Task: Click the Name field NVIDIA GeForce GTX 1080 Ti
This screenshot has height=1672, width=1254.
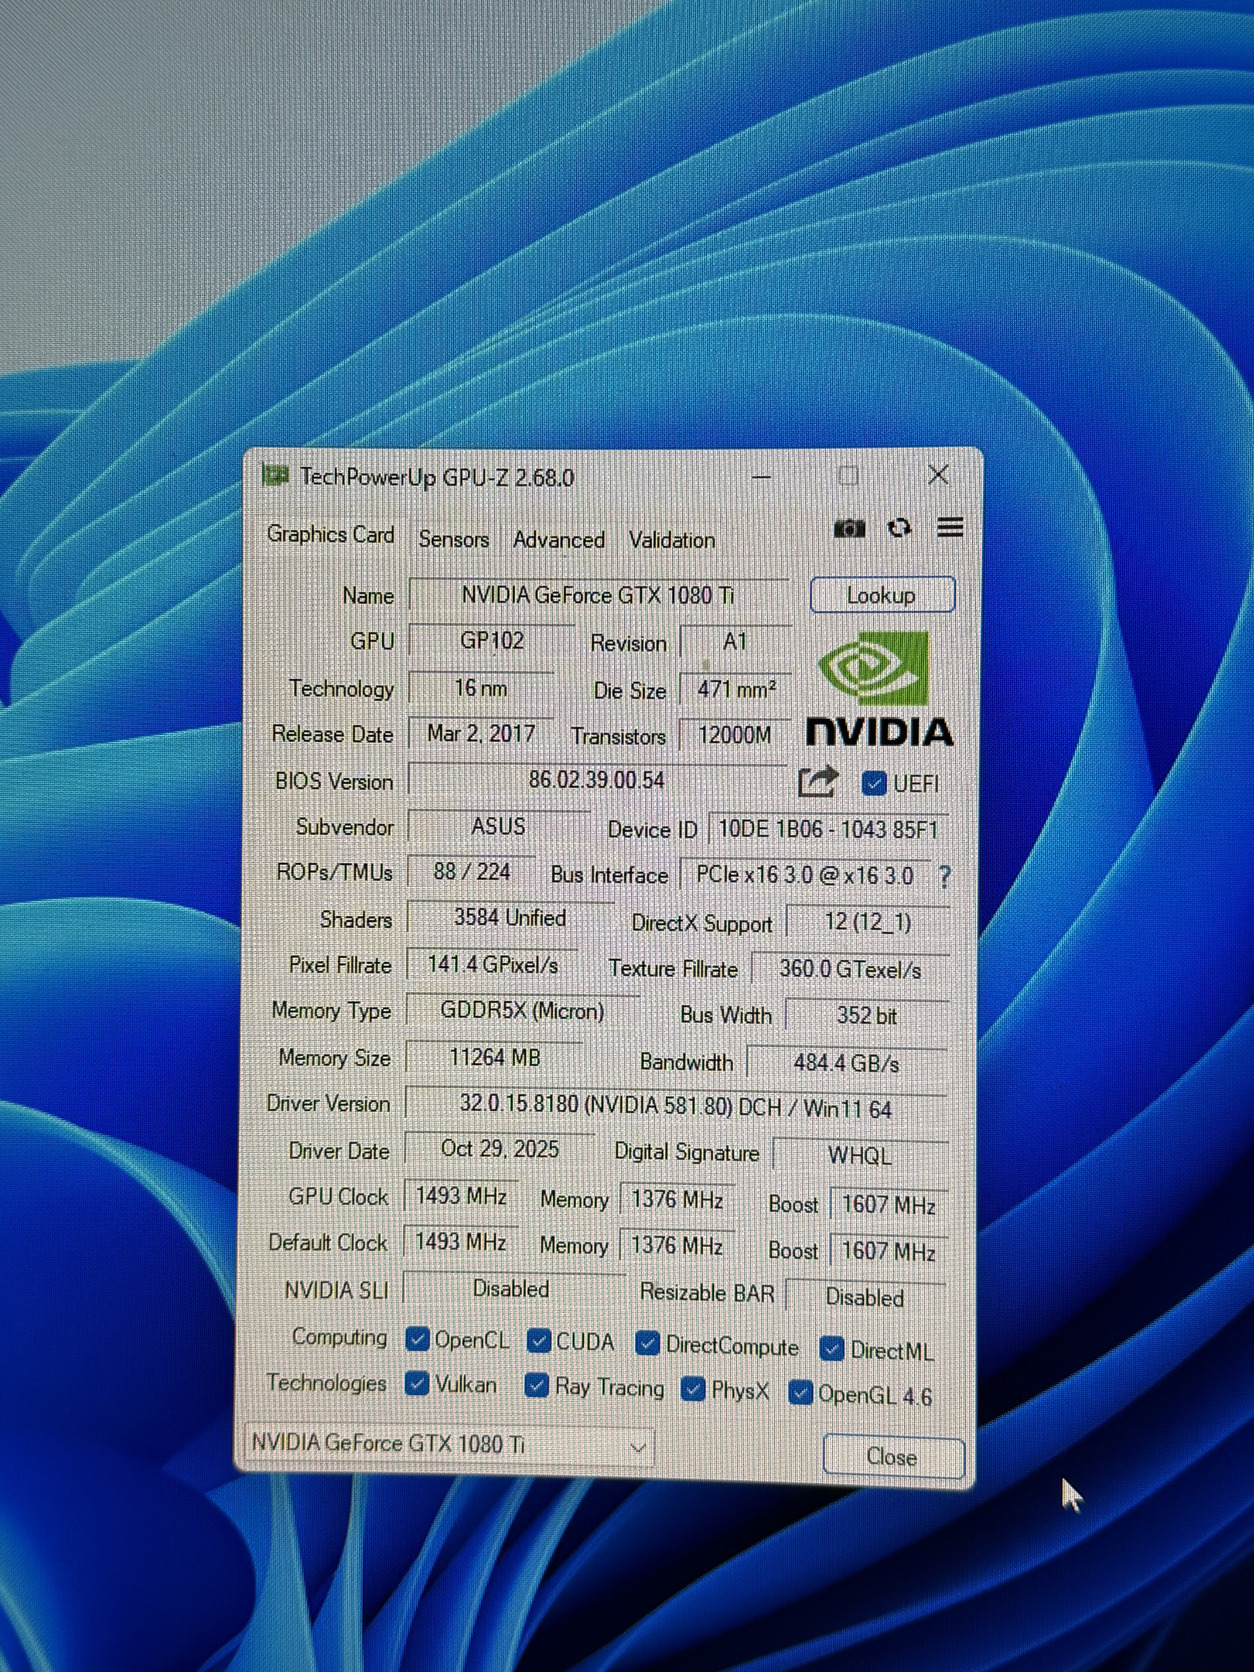Action: tap(598, 595)
